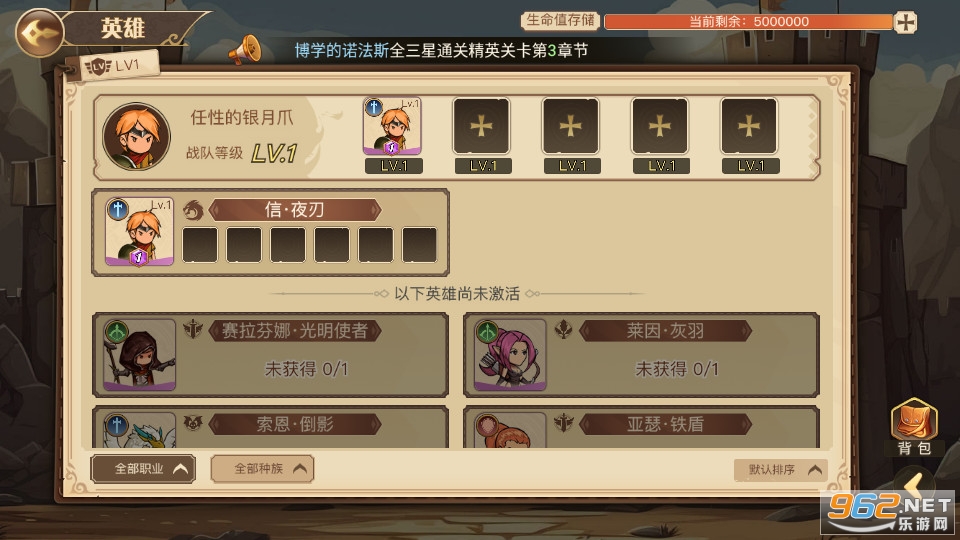Open the 赛拉芬娜·光明使者 locked hero entry
The width and height of the screenshot is (960, 540).
point(270,355)
